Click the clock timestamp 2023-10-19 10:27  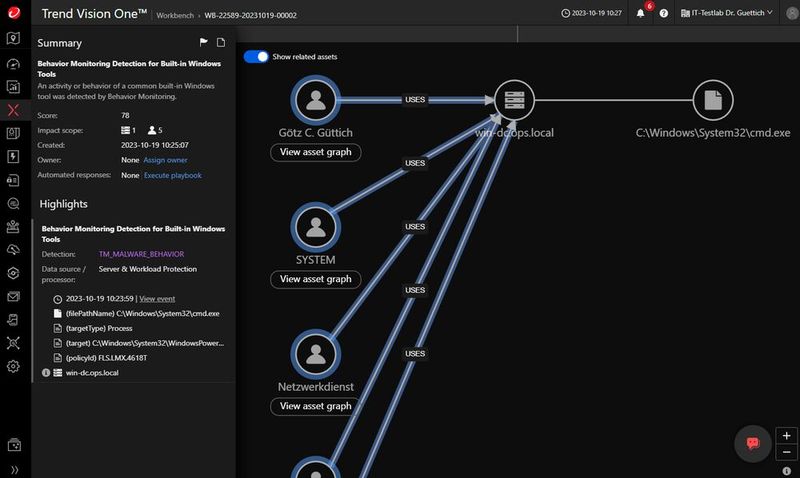click(591, 13)
